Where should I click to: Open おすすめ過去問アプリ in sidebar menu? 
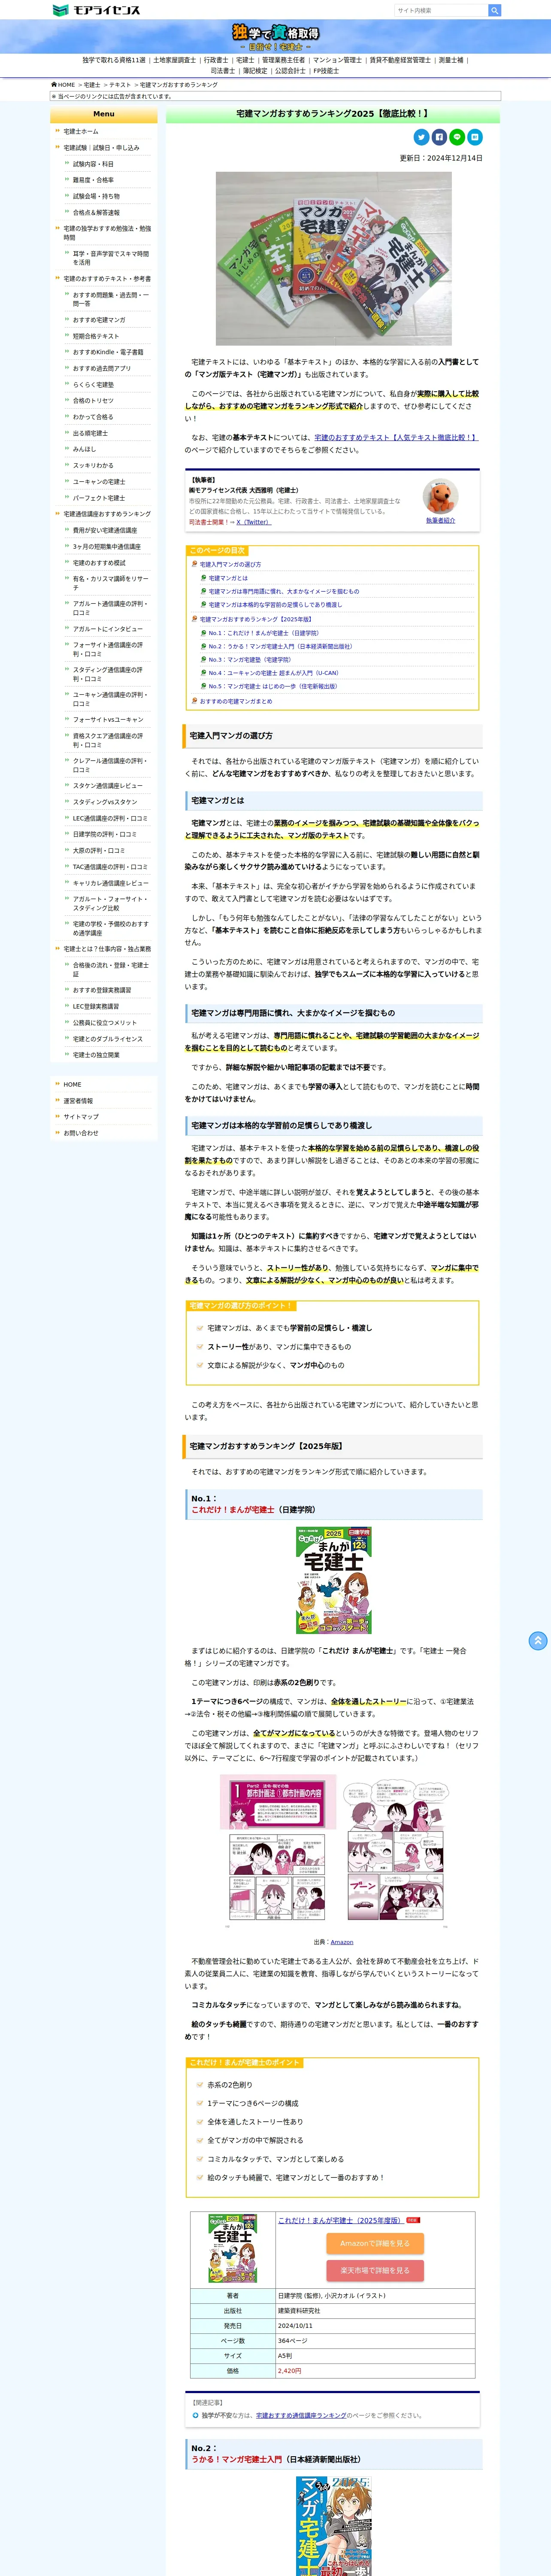click(x=102, y=368)
